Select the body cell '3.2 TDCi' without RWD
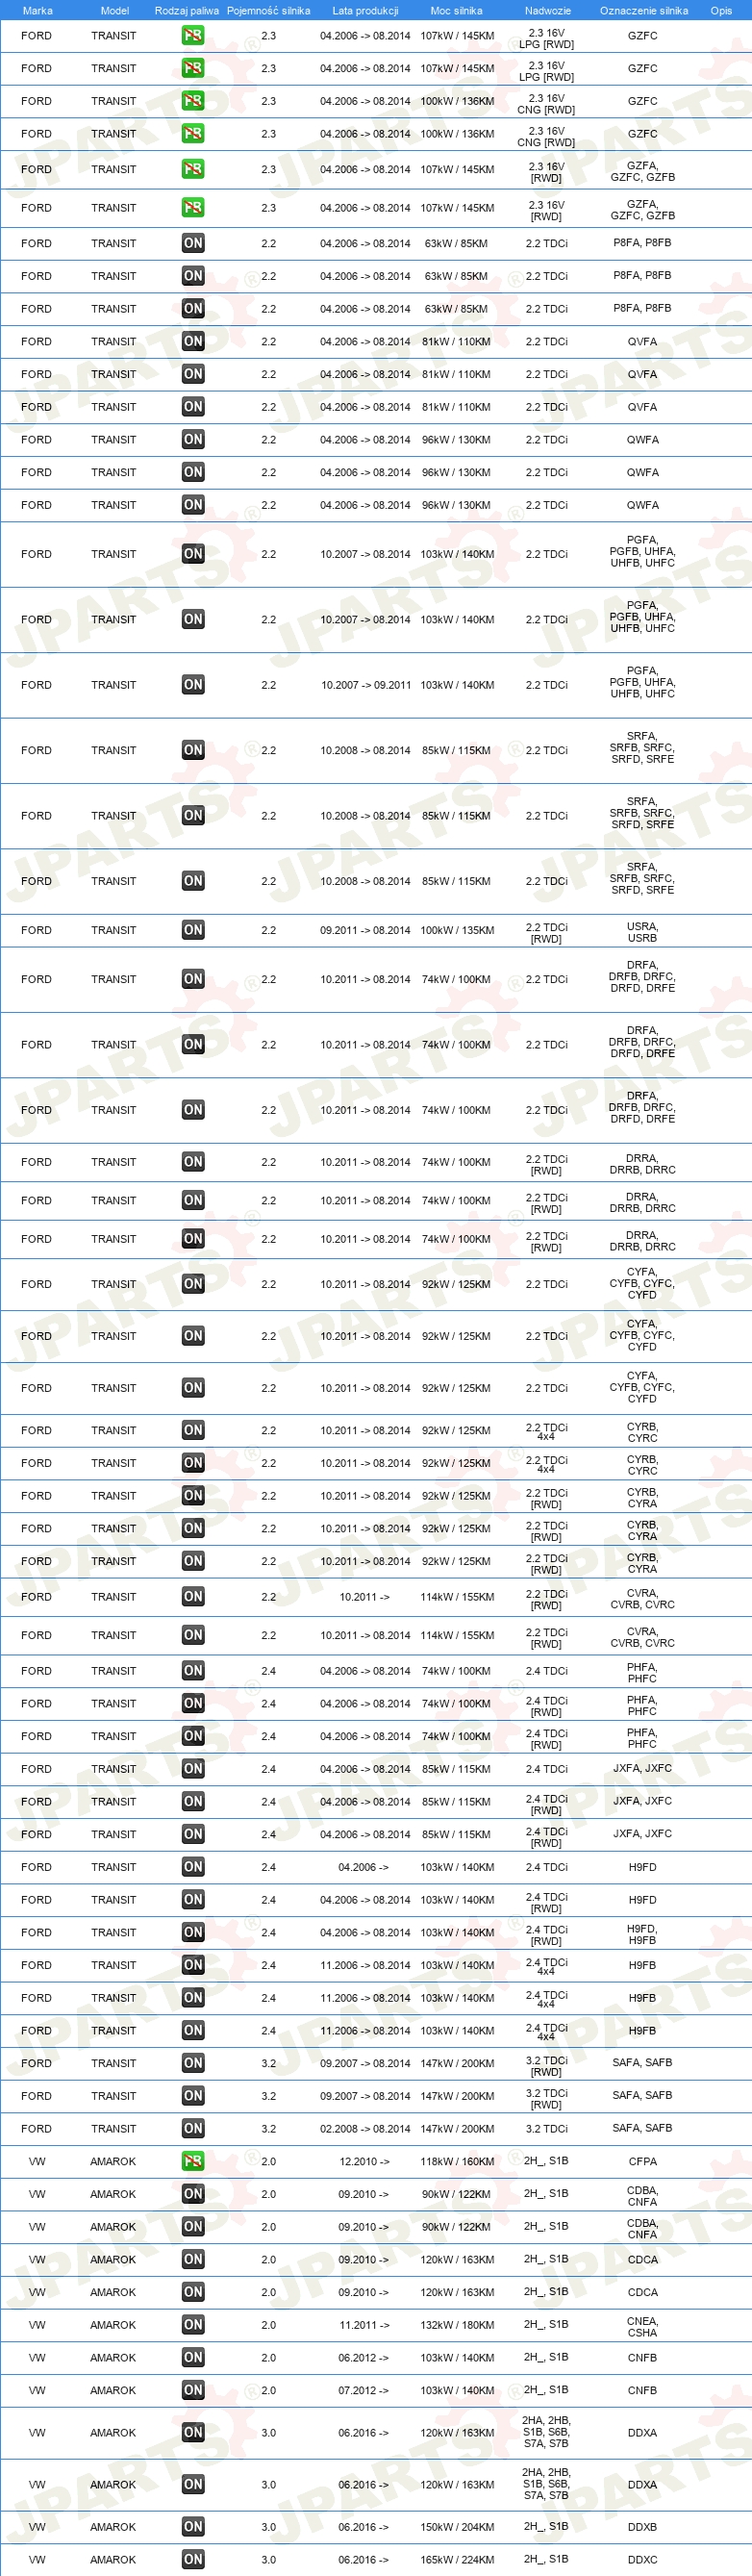The width and height of the screenshot is (752, 2576). click(x=546, y=2128)
